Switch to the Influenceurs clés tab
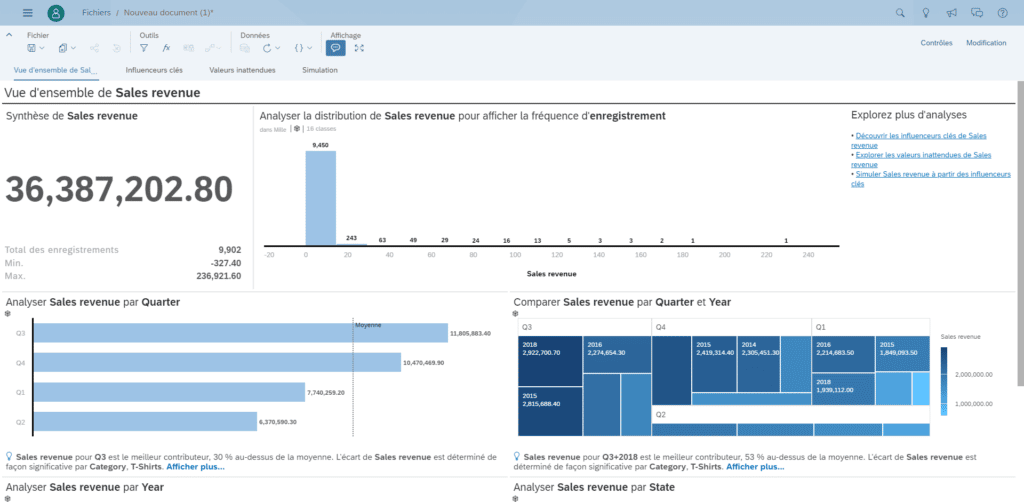Screen dimensions: 1024x502 click(x=154, y=70)
